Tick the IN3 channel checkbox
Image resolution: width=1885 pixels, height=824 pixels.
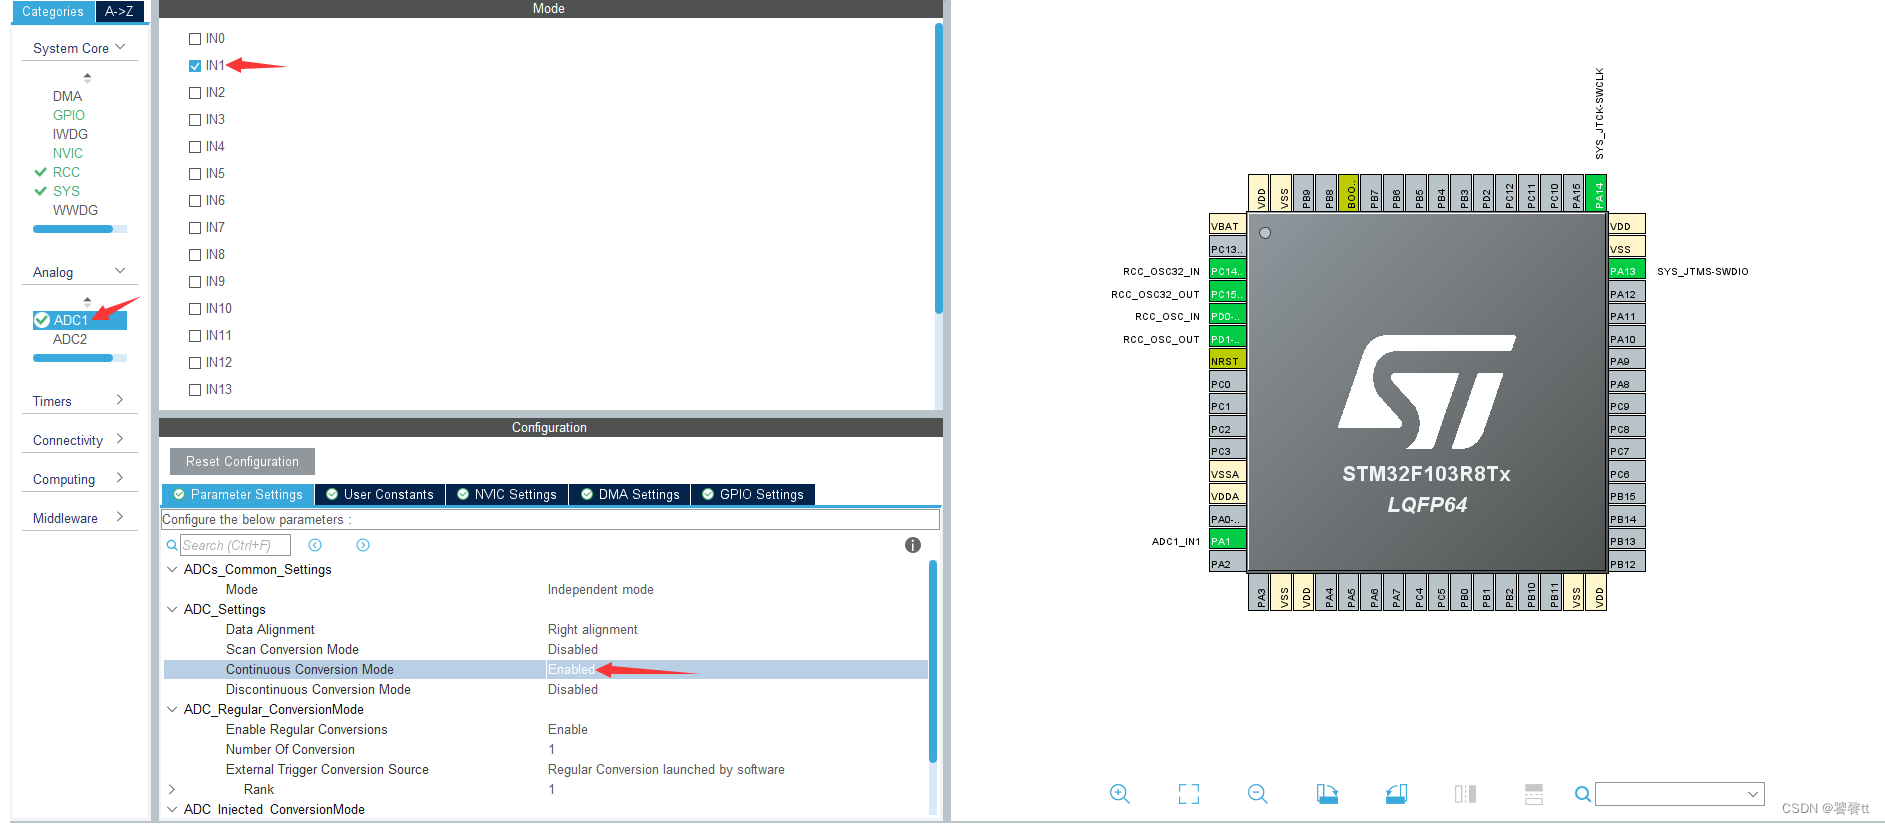(195, 120)
